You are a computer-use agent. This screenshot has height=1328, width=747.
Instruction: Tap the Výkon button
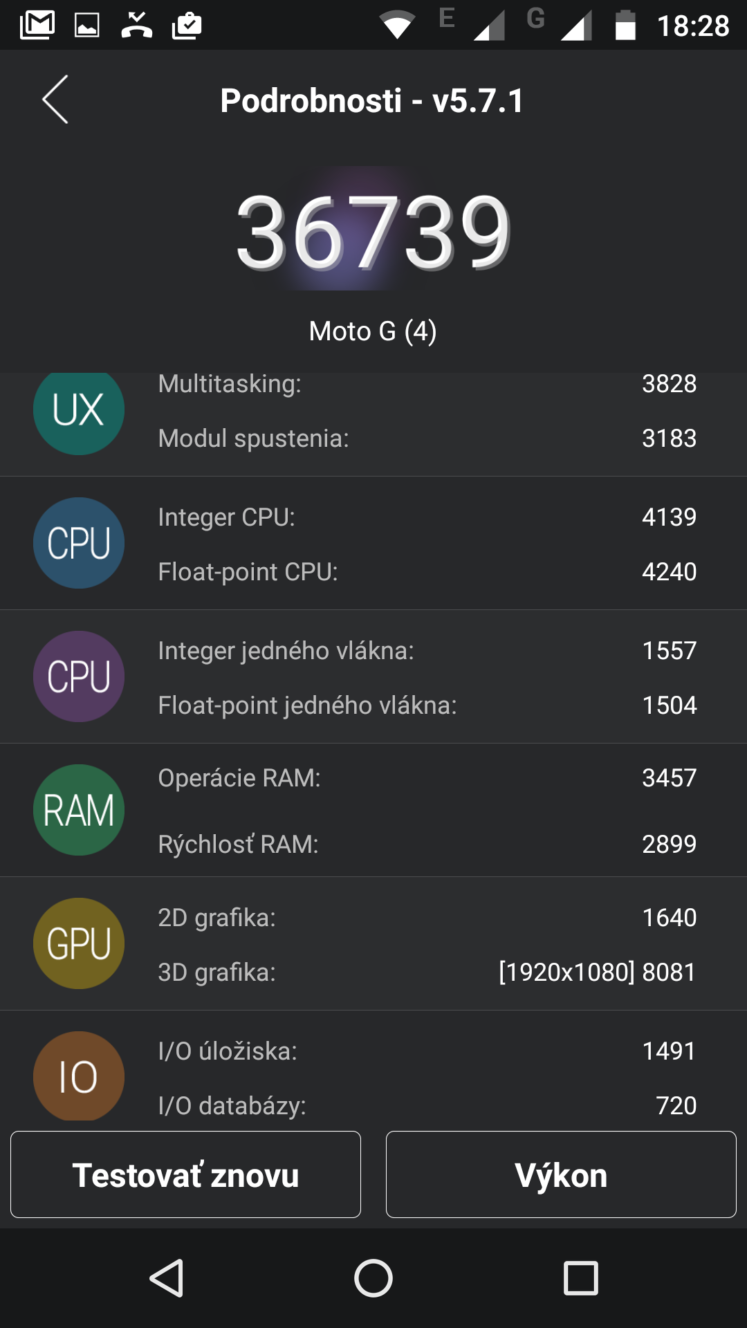click(x=561, y=1174)
